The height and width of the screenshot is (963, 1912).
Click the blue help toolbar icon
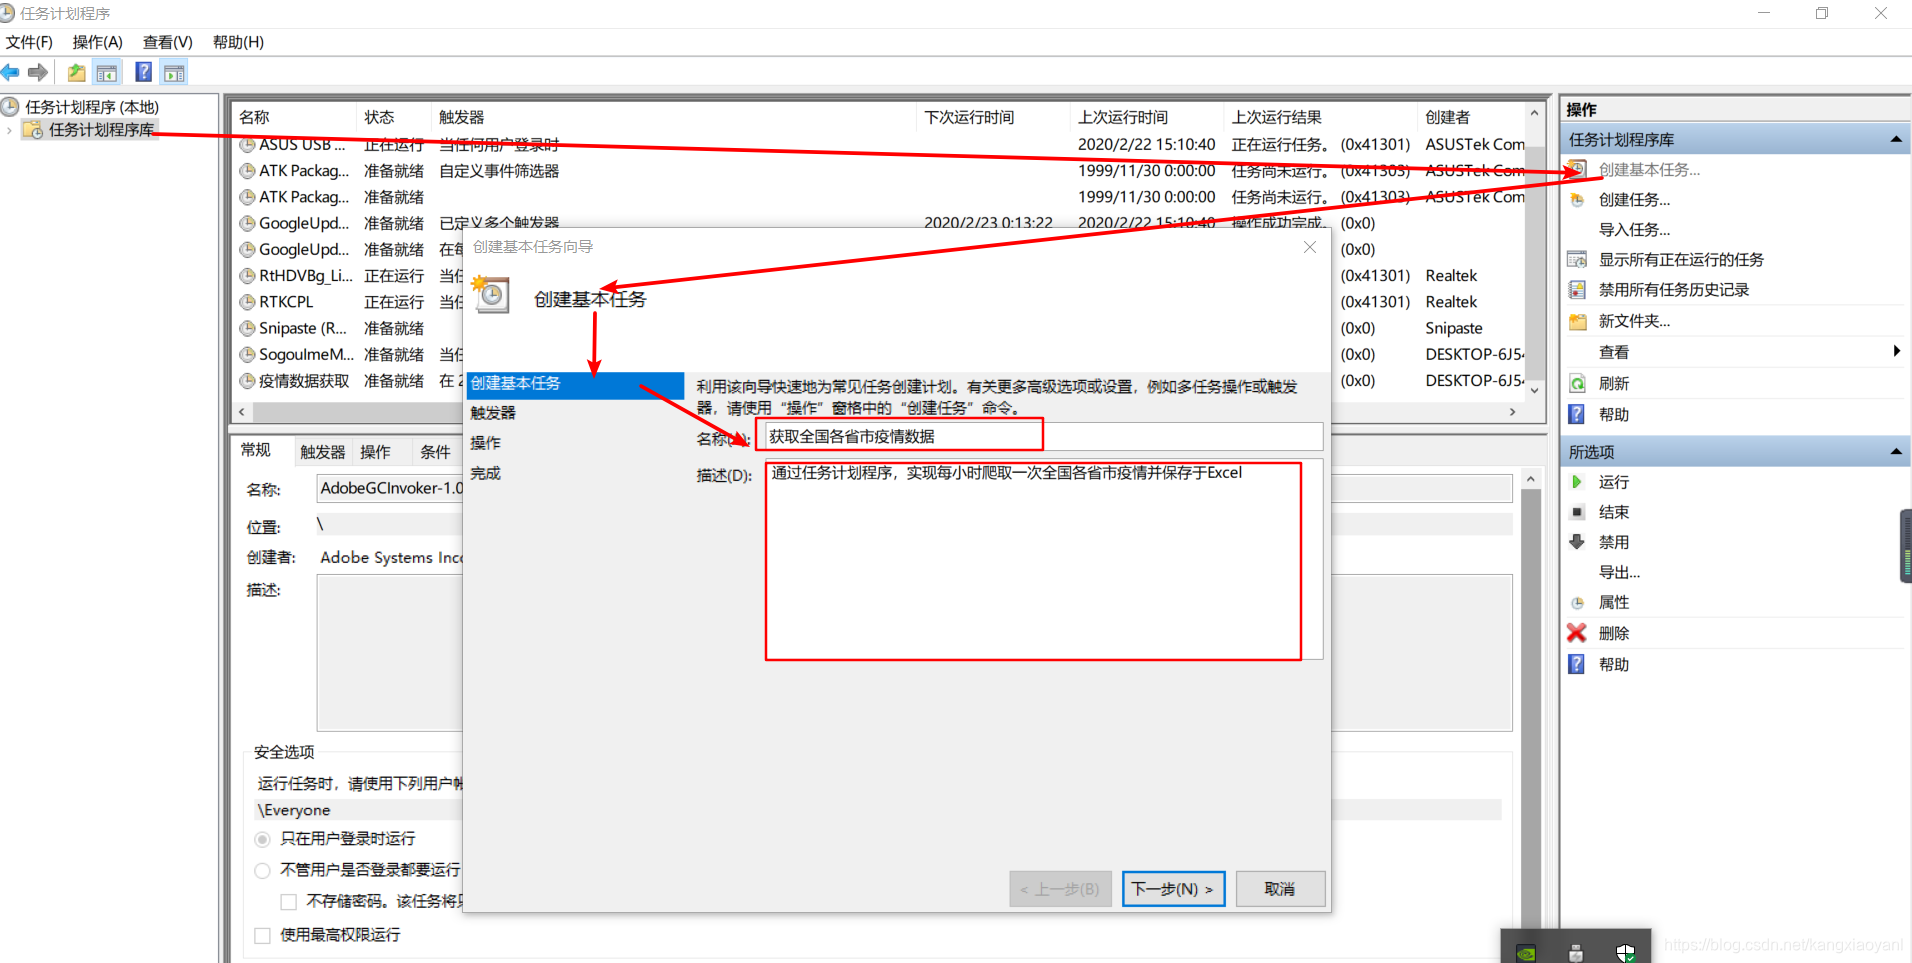(x=144, y=72)
